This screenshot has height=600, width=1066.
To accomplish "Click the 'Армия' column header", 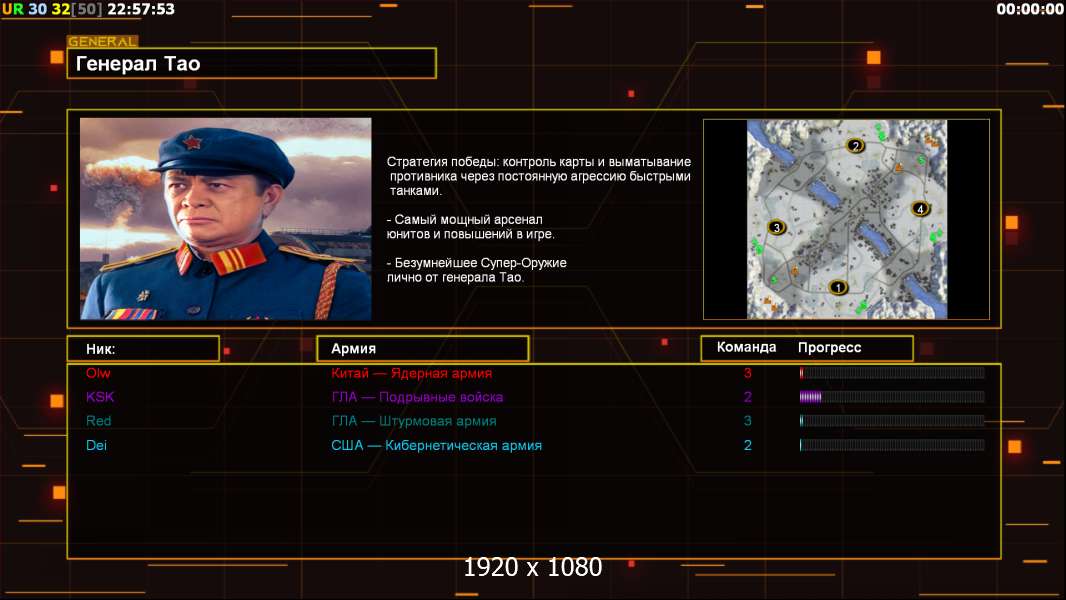I will [423, 349].
